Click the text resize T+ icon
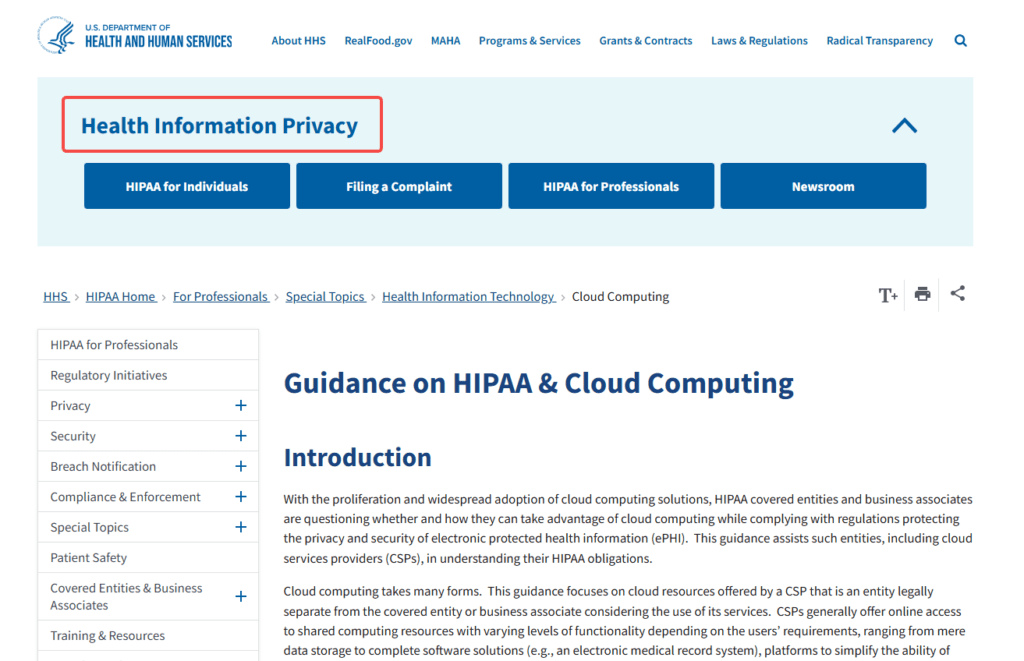 [887, 295]
